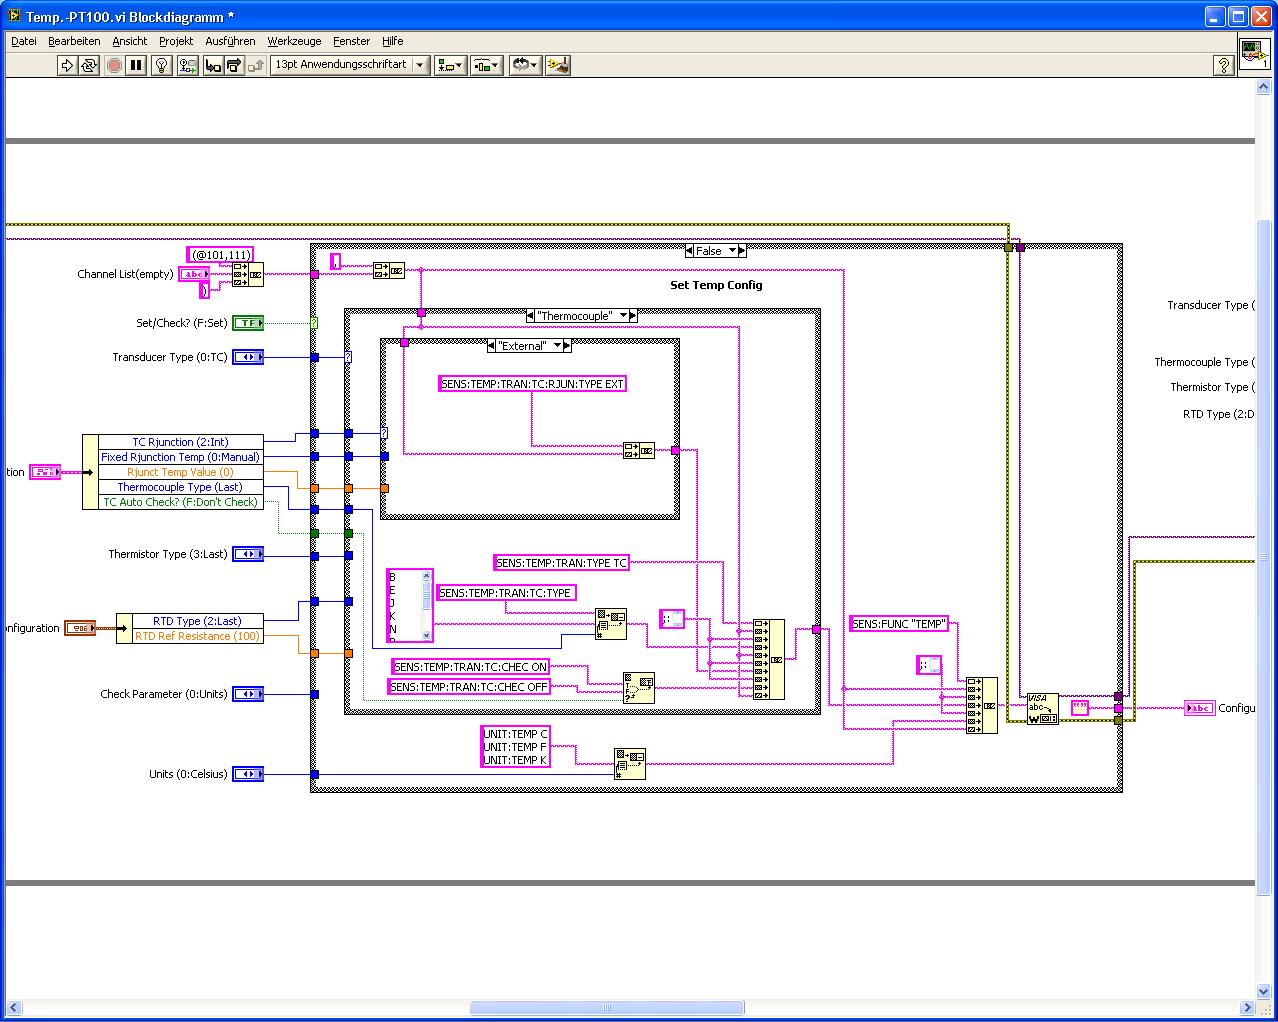Open the Fenster menu
Screen dimensions: 1278x1022
[351, 41]
